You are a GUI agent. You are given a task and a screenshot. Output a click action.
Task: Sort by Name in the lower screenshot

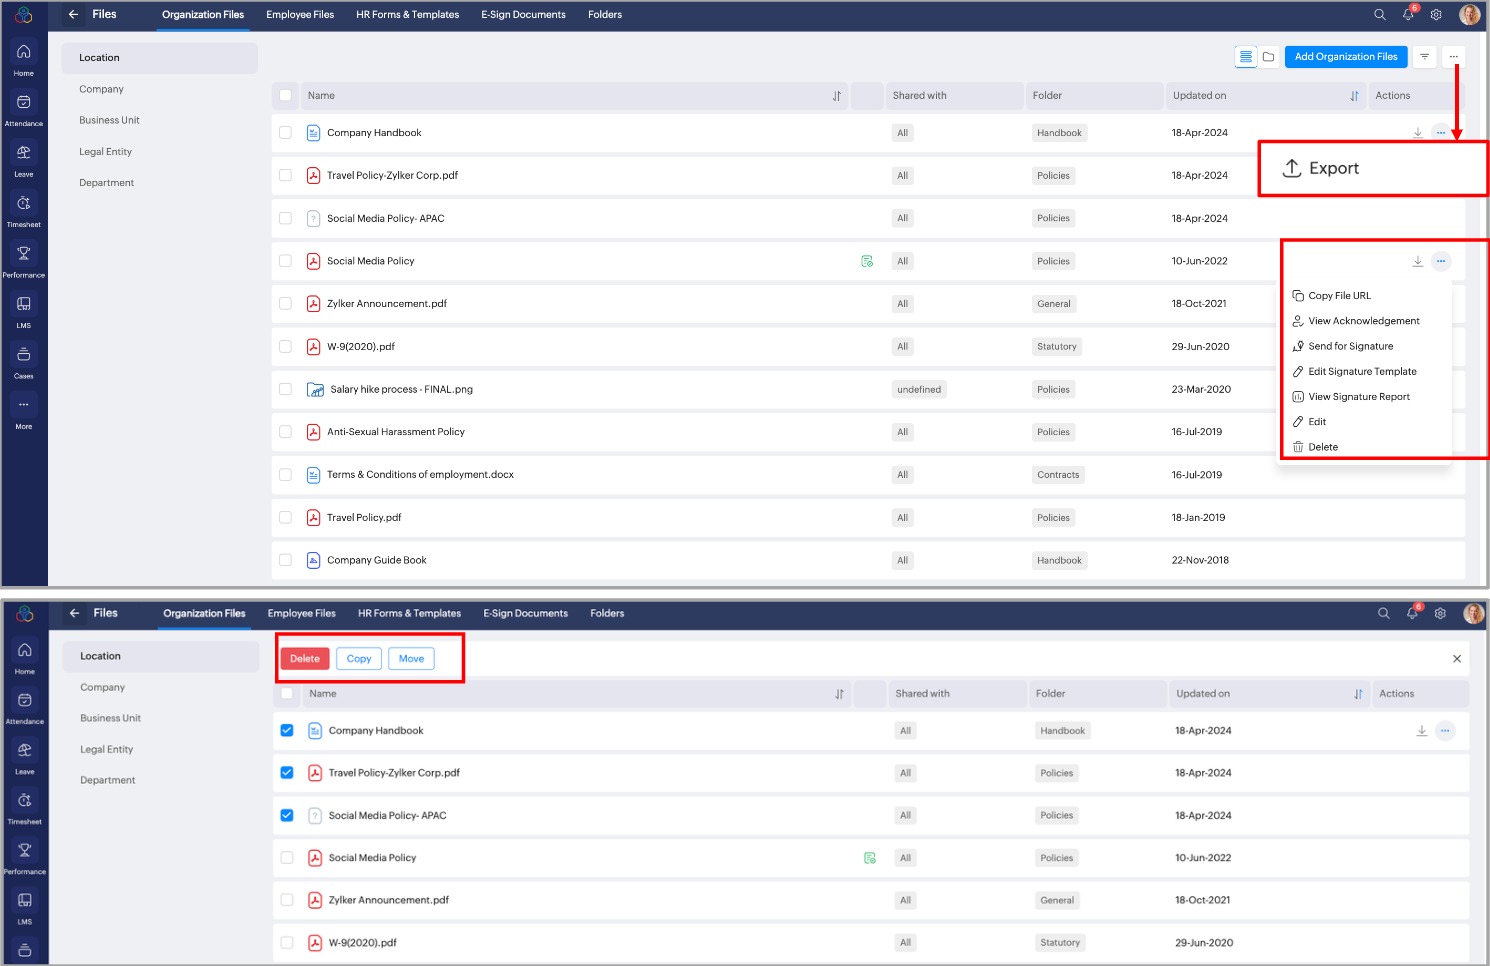click(x=840, y=694)
